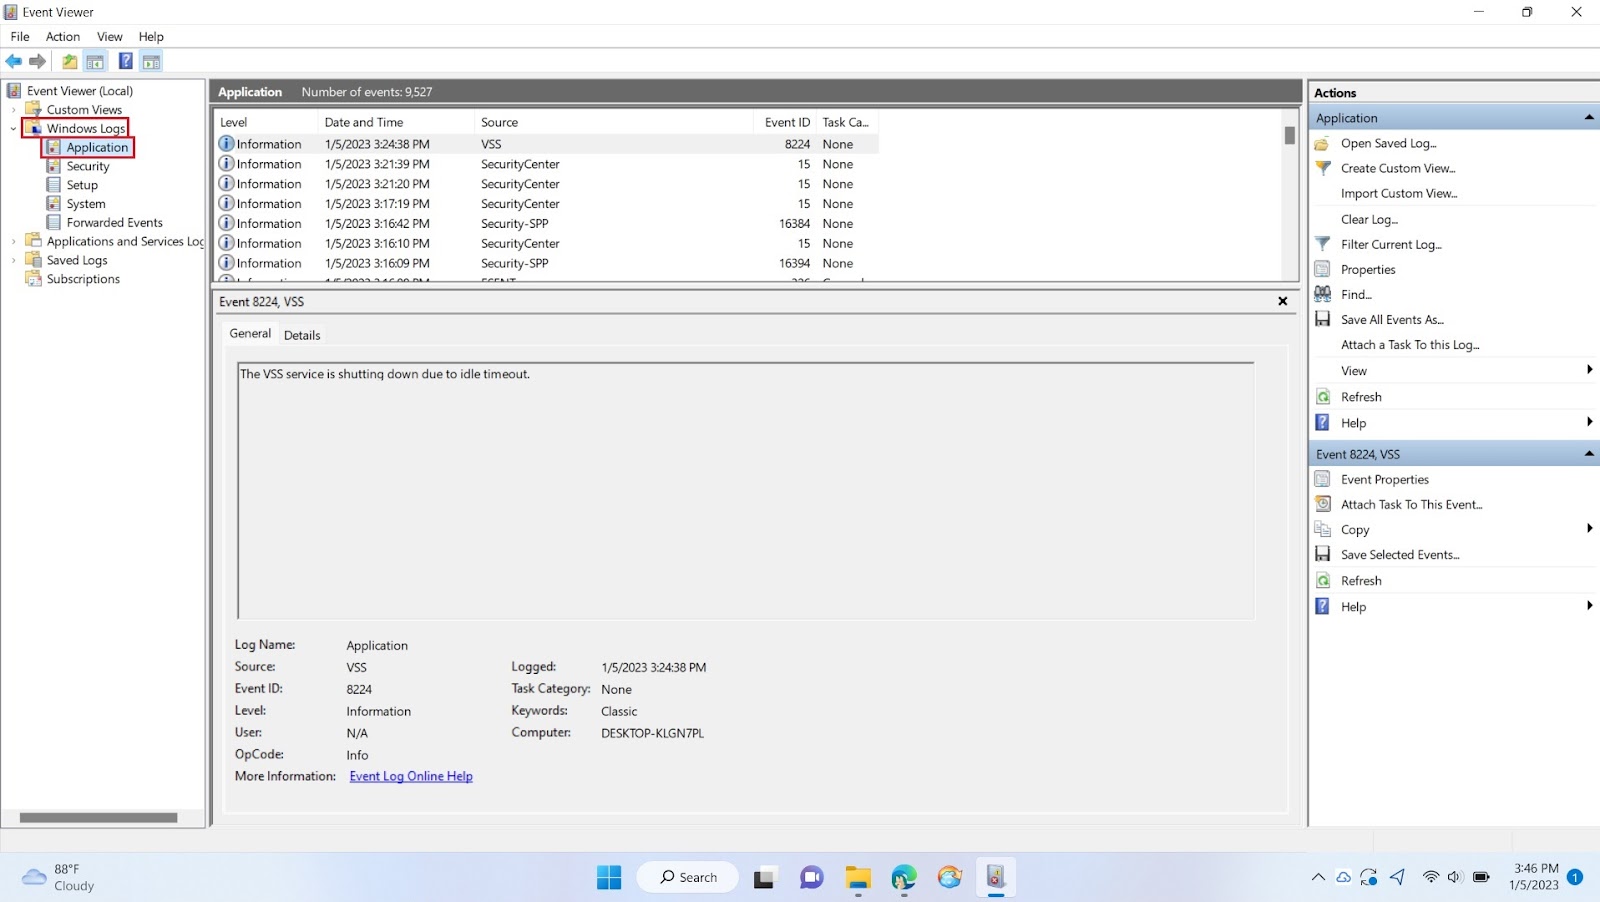
Task: Open File Explorer from the taskbar
Action: [x=858, y=877]
